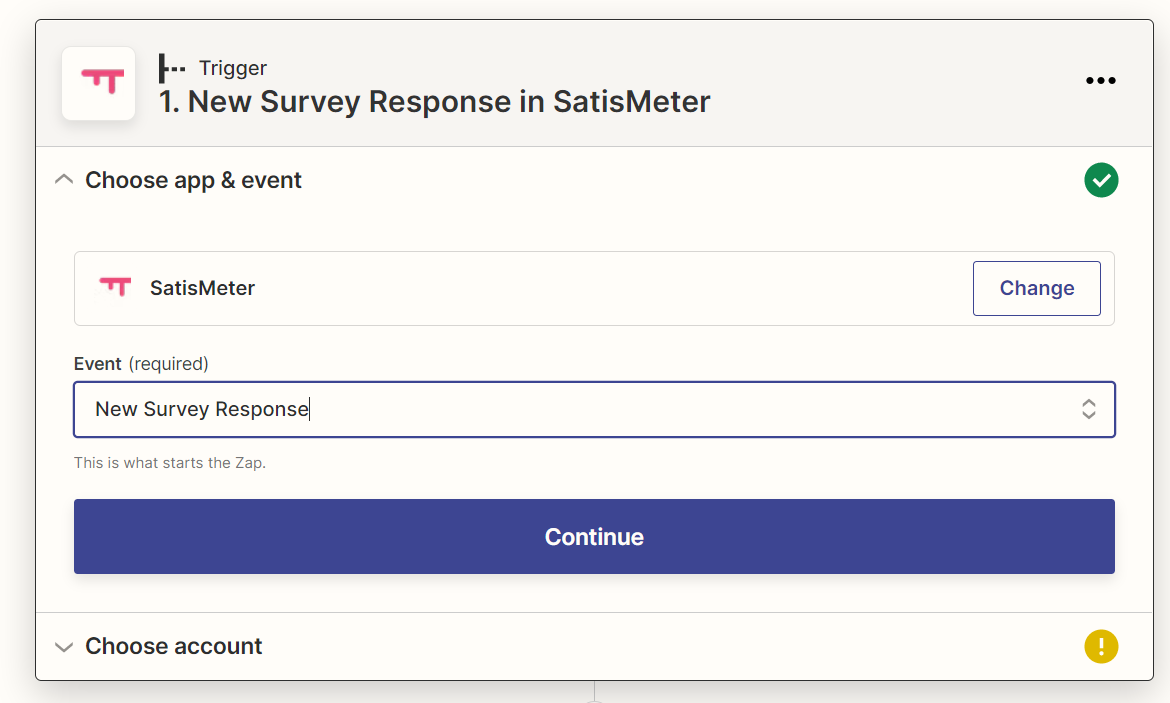This screenshot has width=1170, height=703.
Task: Click the yellow warning icon for Choose account
Action: click(1101, 646)
